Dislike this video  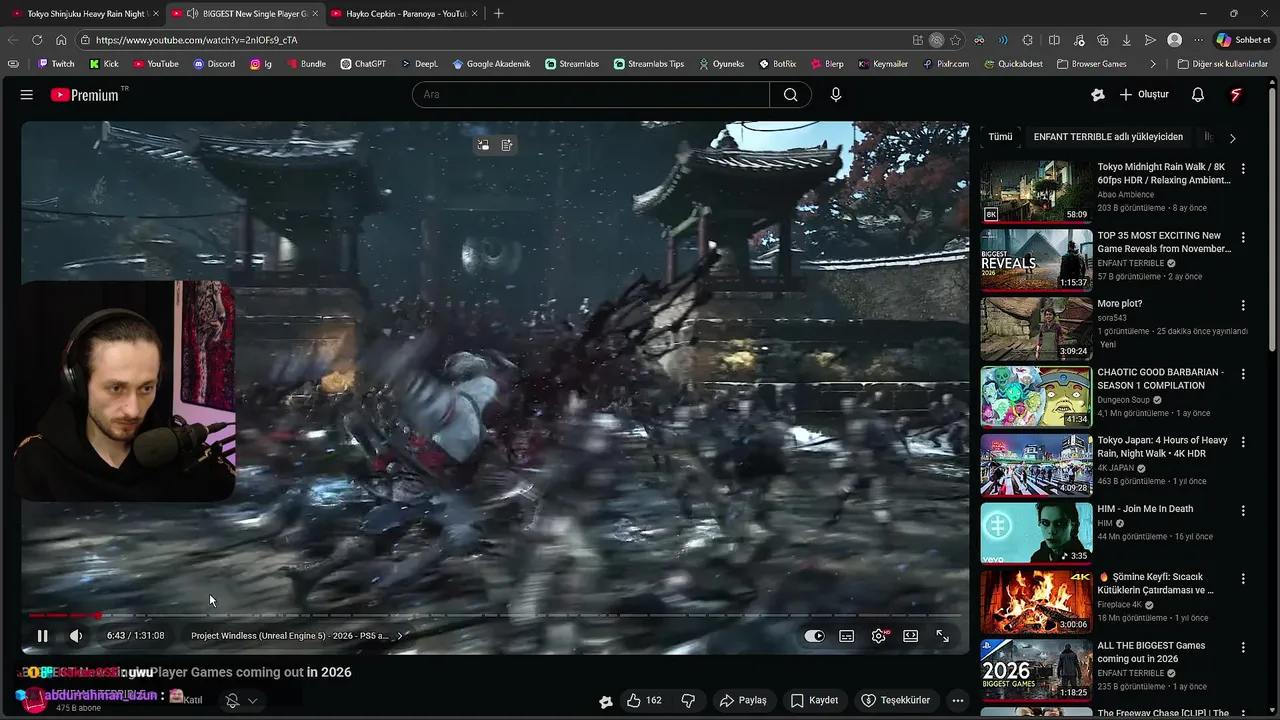pyautogui.click(x=688, y=700)
